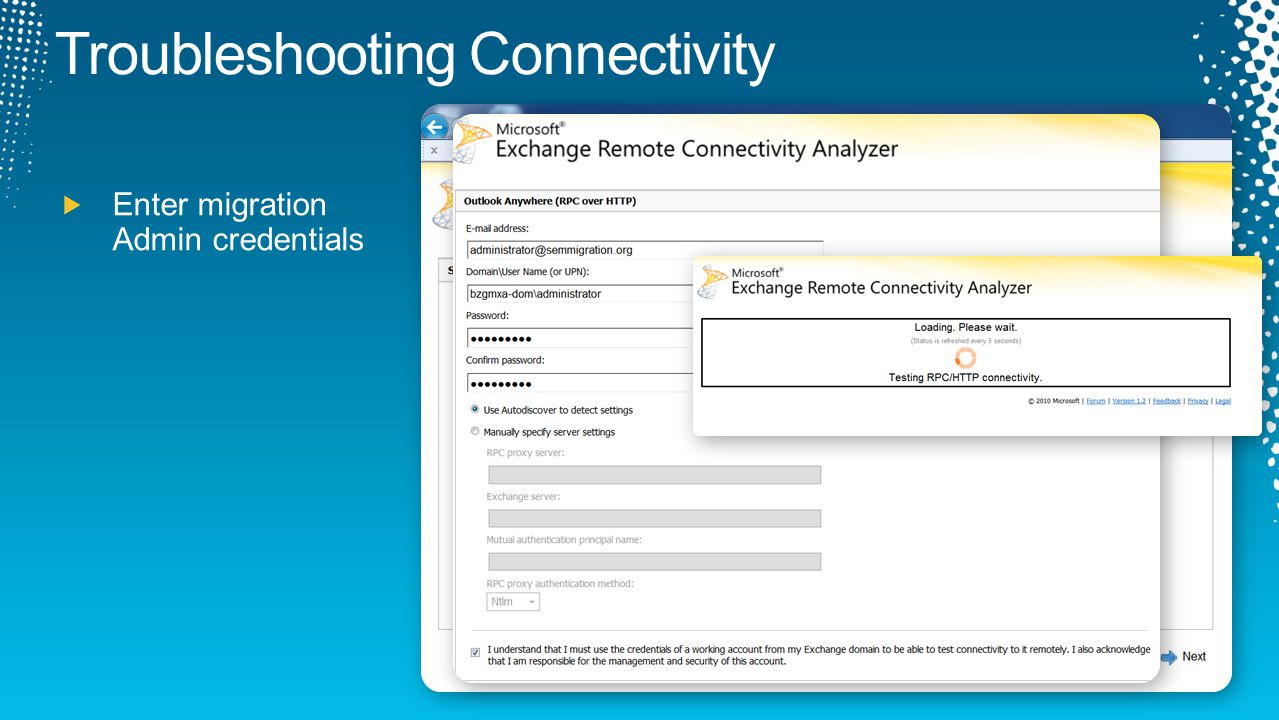
Task: Click the Testing RPC/HTTP connectivity text
Action: [965, 378]
